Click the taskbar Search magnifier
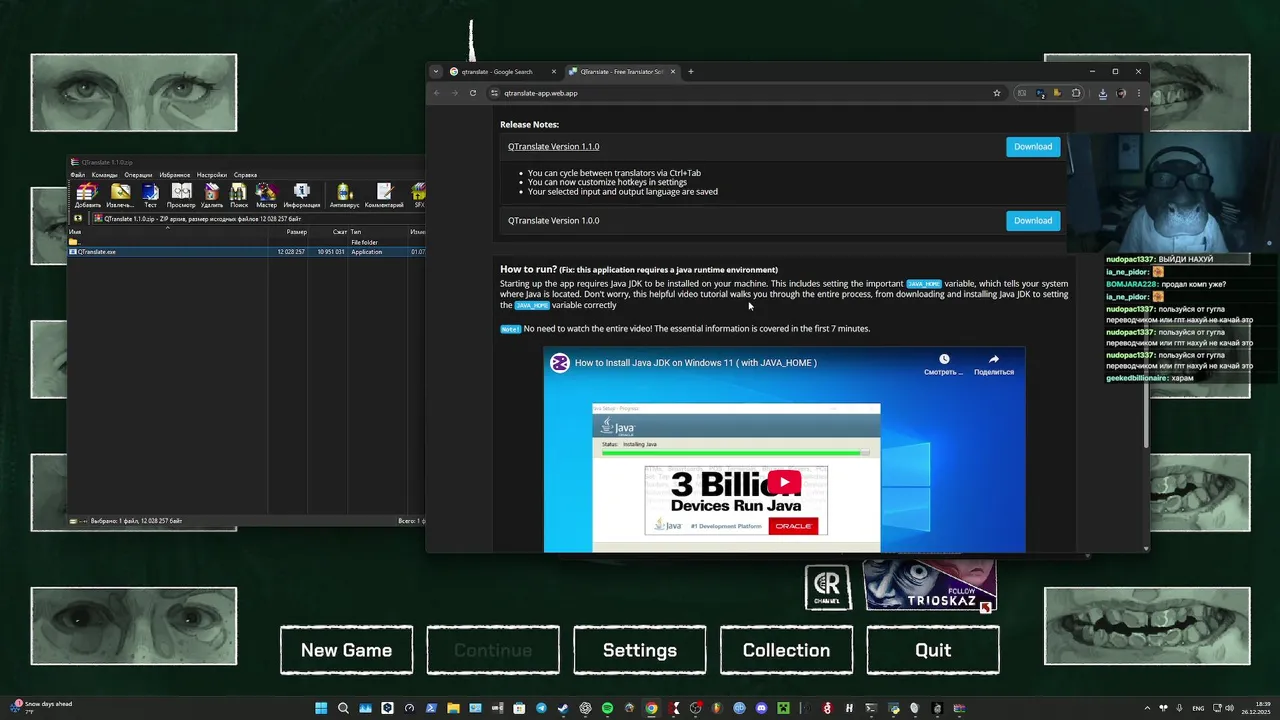 (x=343, y=708)
